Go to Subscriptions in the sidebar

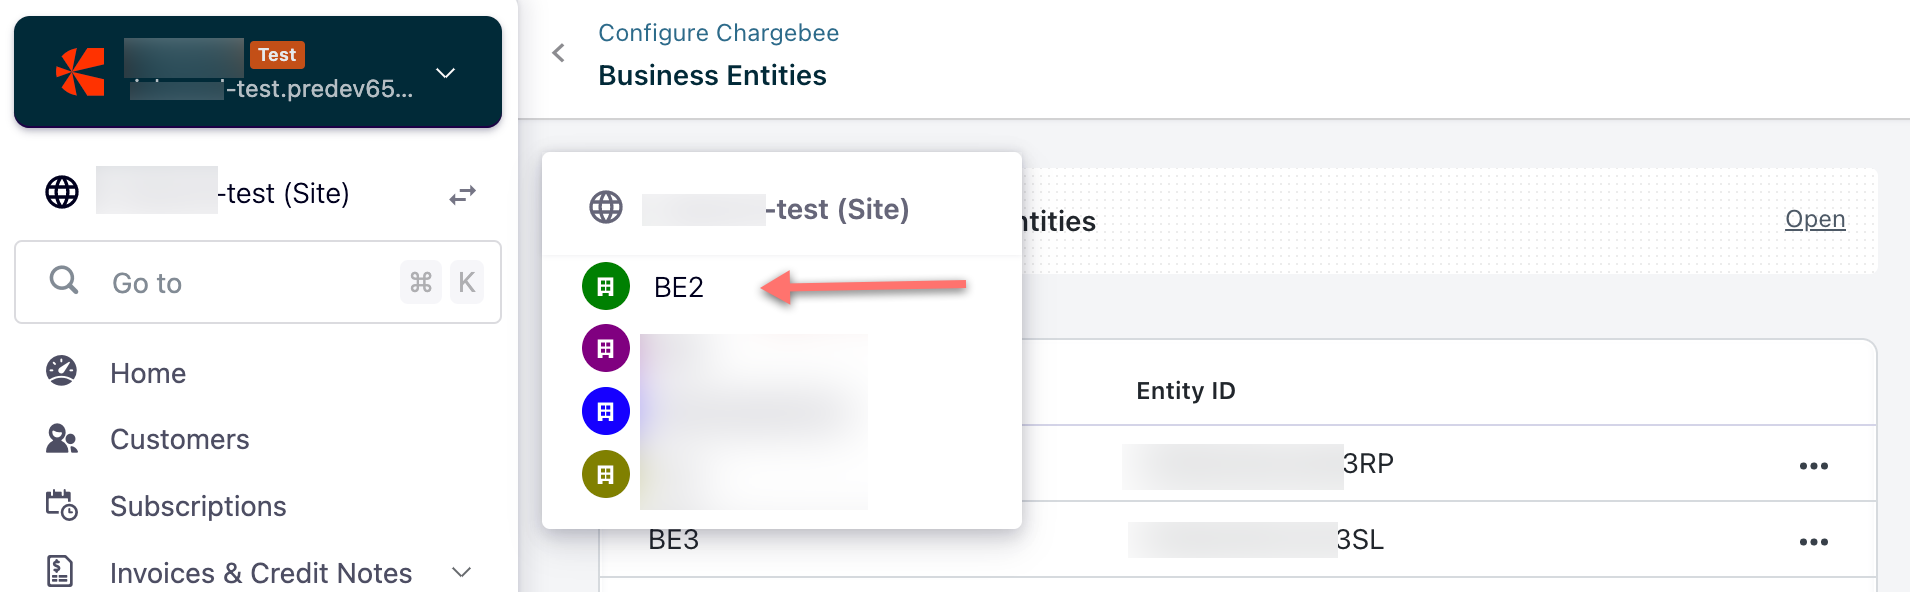point(198,506)
